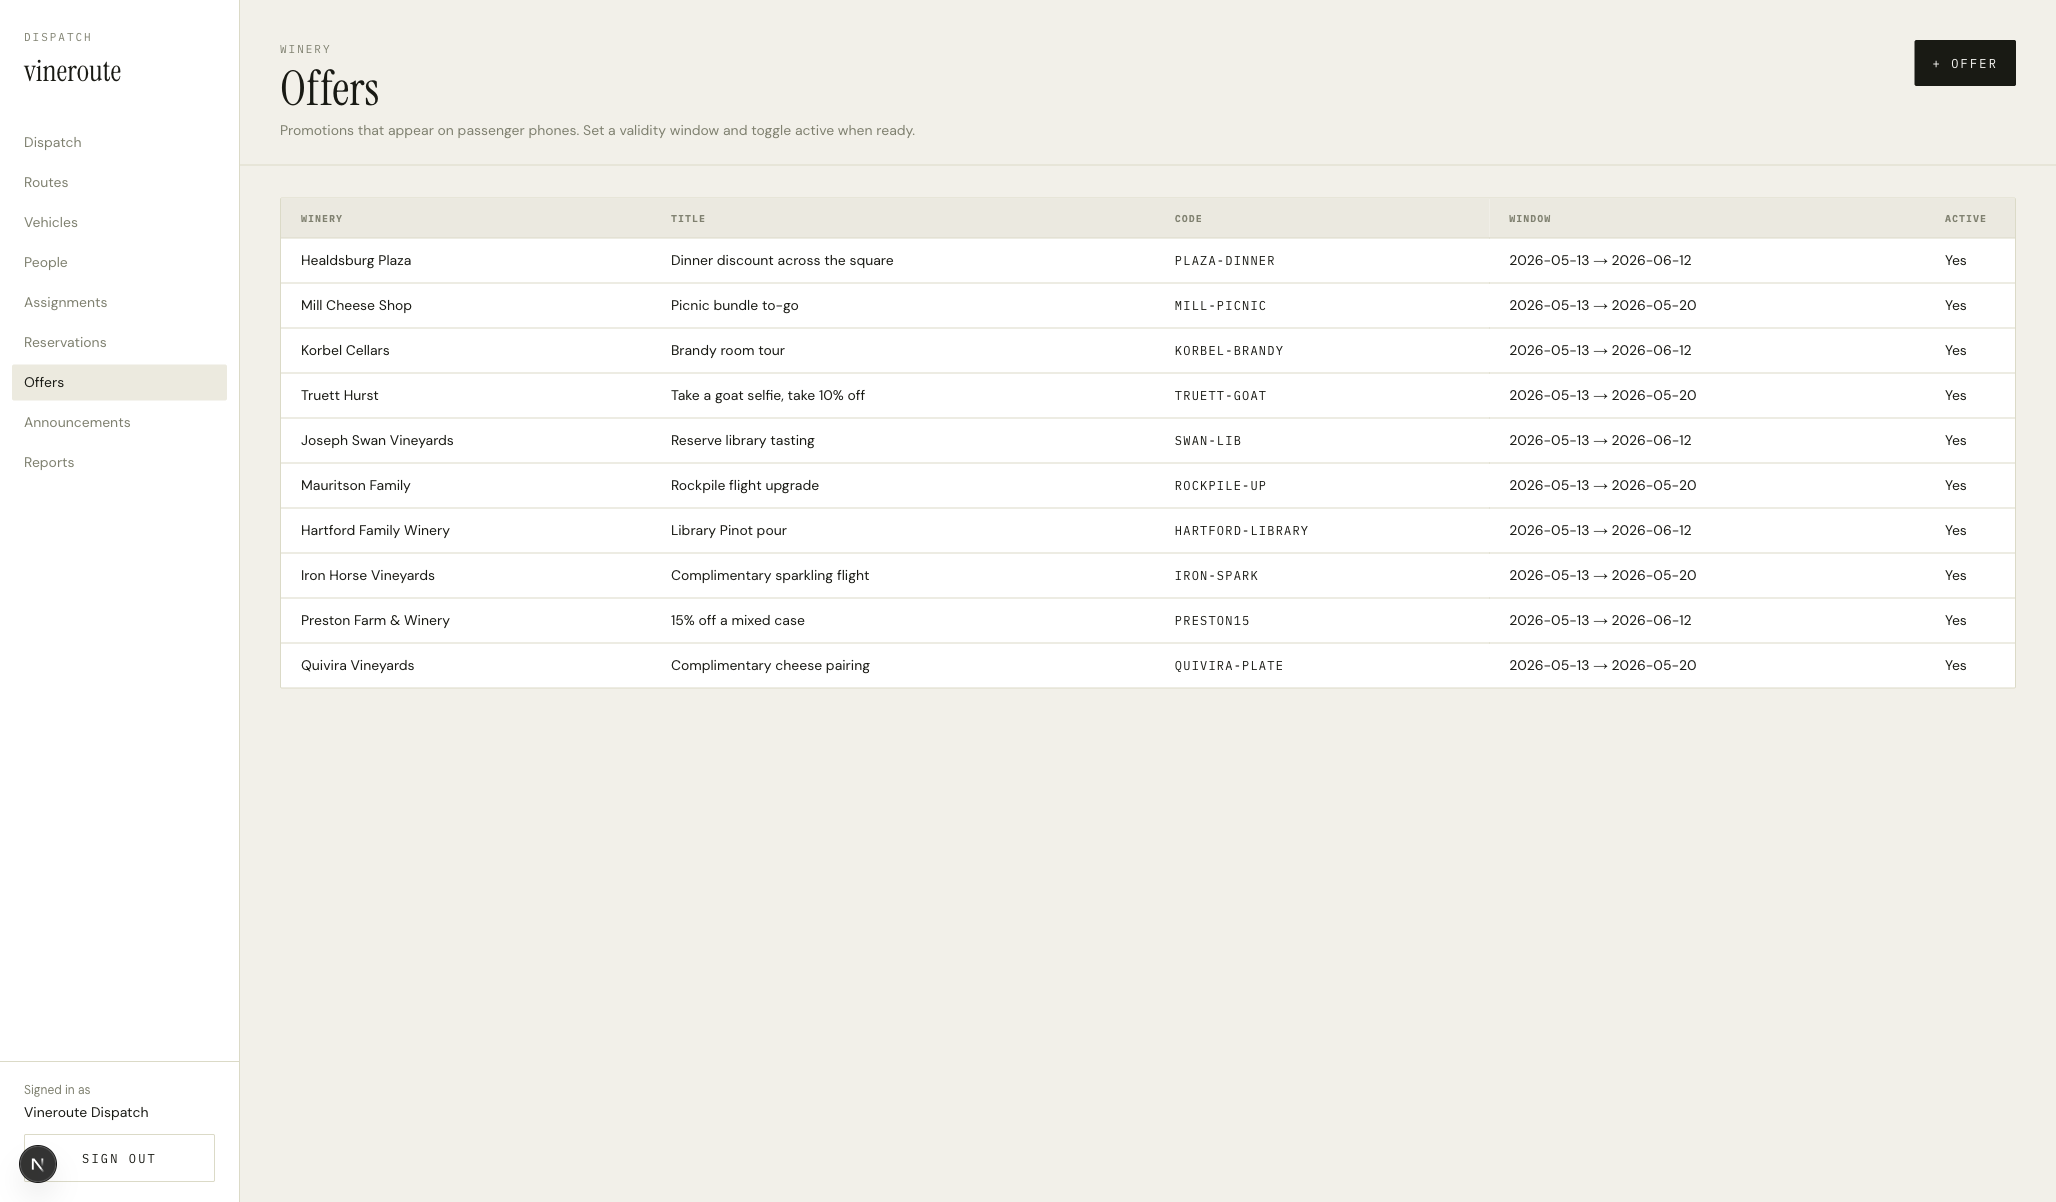Image resolution: width=2056 pixels, height=1202 pixels.
Task: Open the Healdsburg Plaza offer row
Action: pos(1147,260)
